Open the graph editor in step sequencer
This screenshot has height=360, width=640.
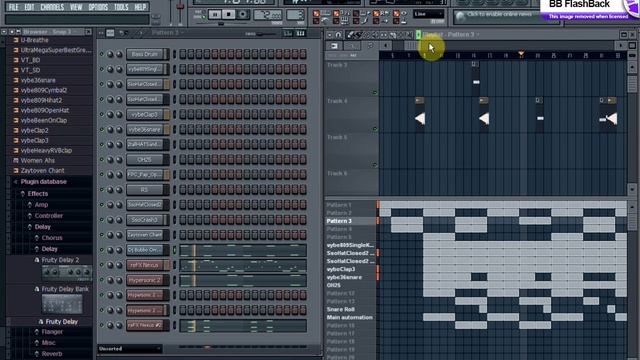[x=288, y=33]
